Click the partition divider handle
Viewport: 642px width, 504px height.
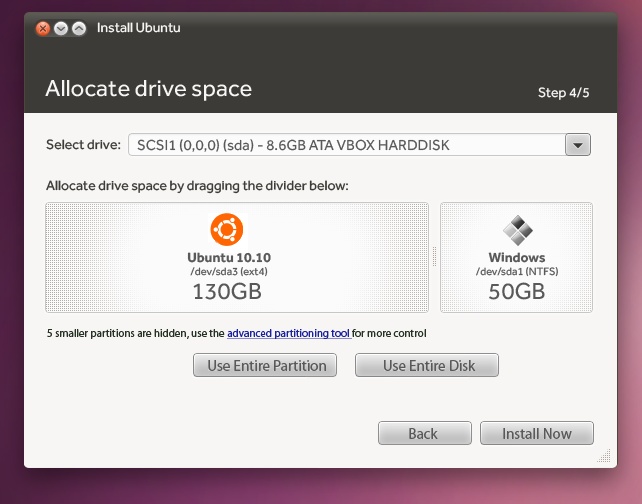point(434,257)
